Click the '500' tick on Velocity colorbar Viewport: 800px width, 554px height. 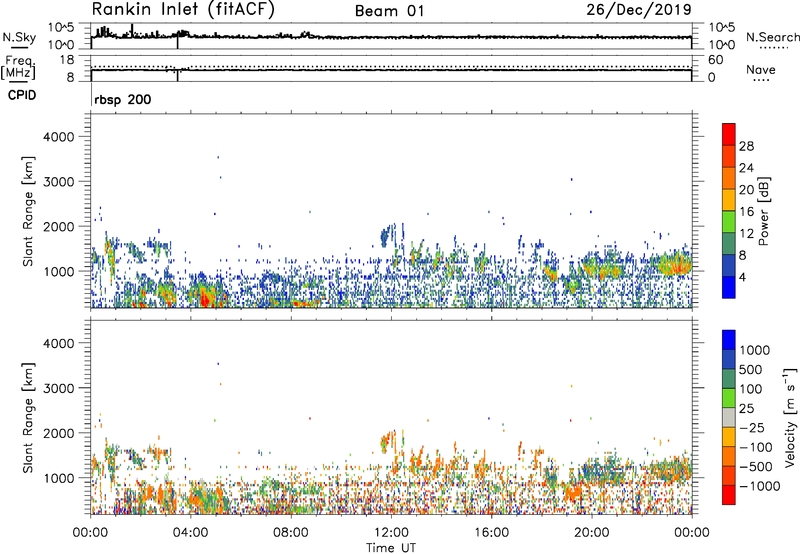(x=751, y=369)
